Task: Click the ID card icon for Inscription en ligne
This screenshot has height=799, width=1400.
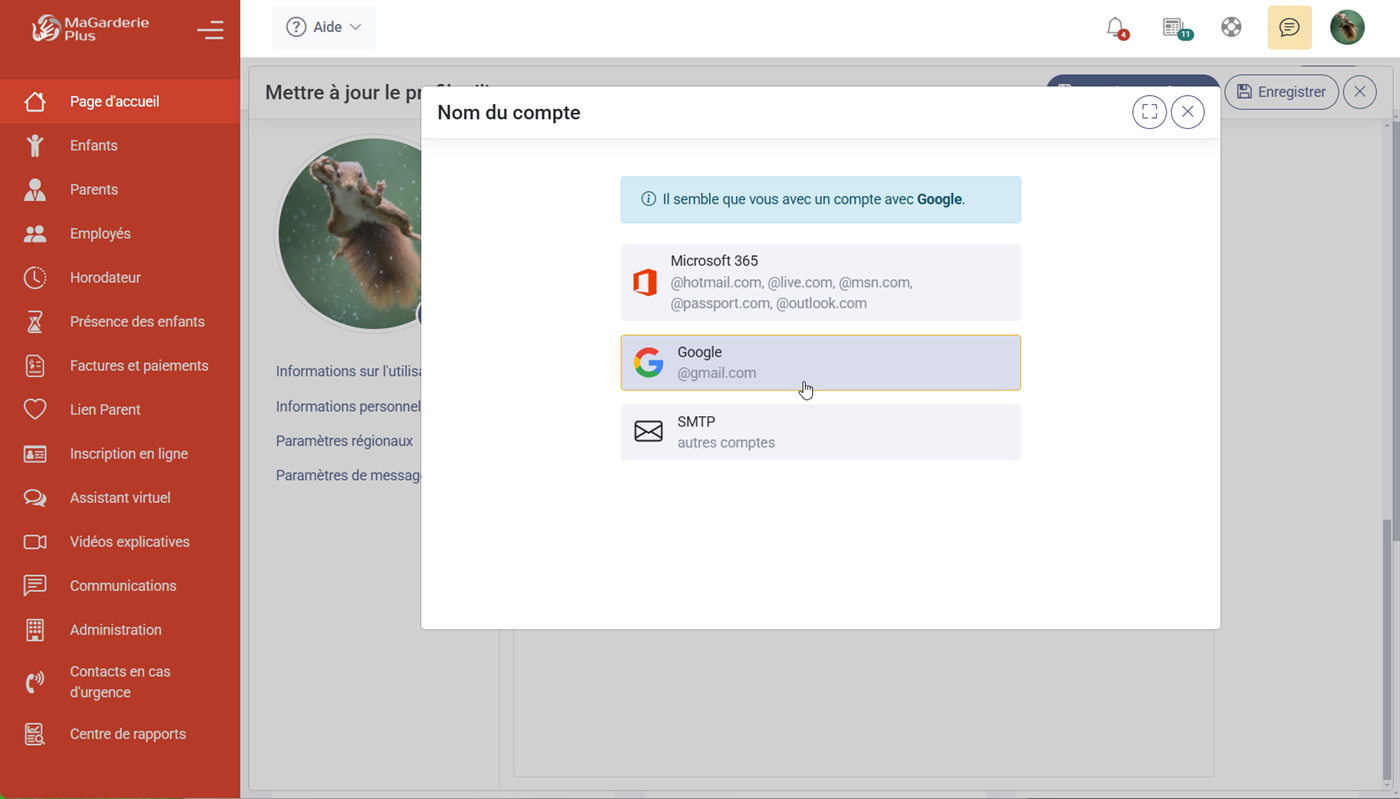Action: point(35,453)
